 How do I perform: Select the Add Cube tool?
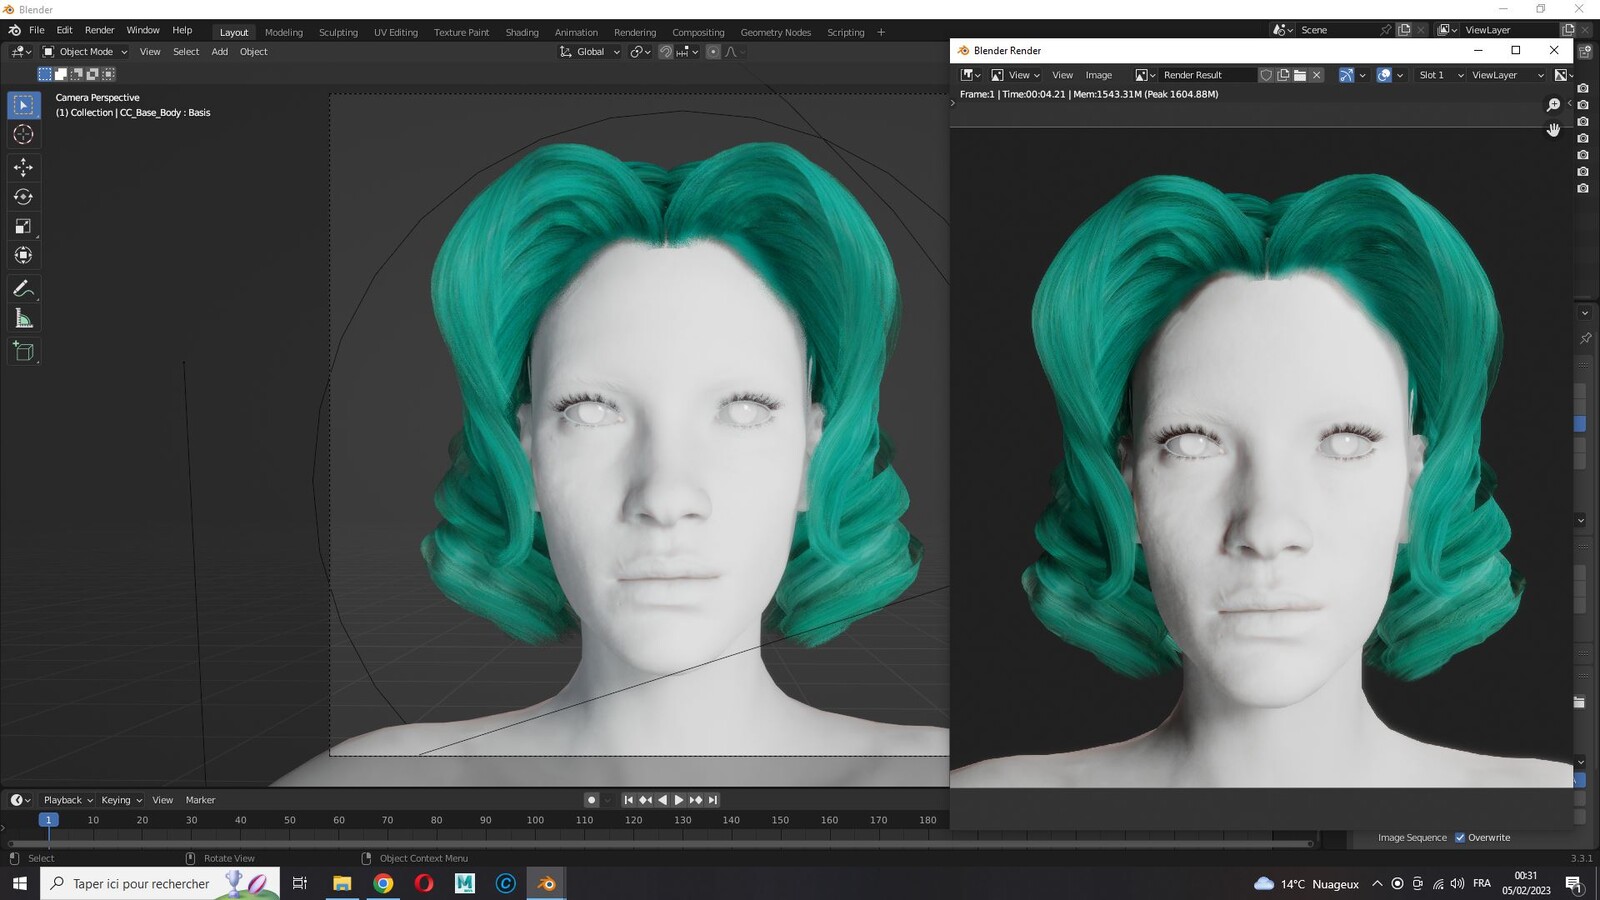pyautogui.click(x=24, y=351)
